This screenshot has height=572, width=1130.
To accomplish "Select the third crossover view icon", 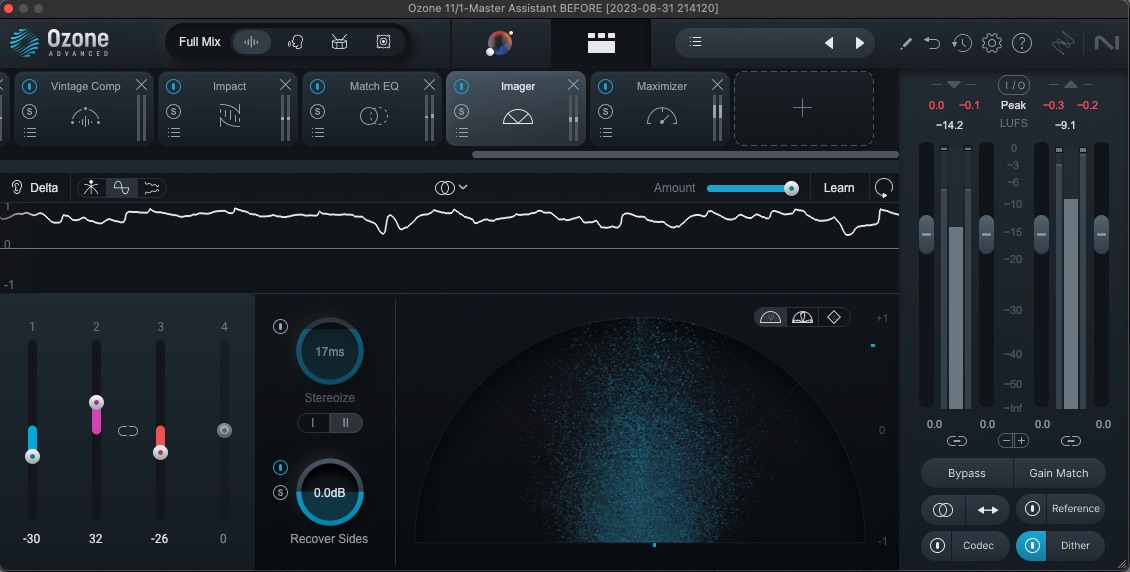I will pos(151,188).
